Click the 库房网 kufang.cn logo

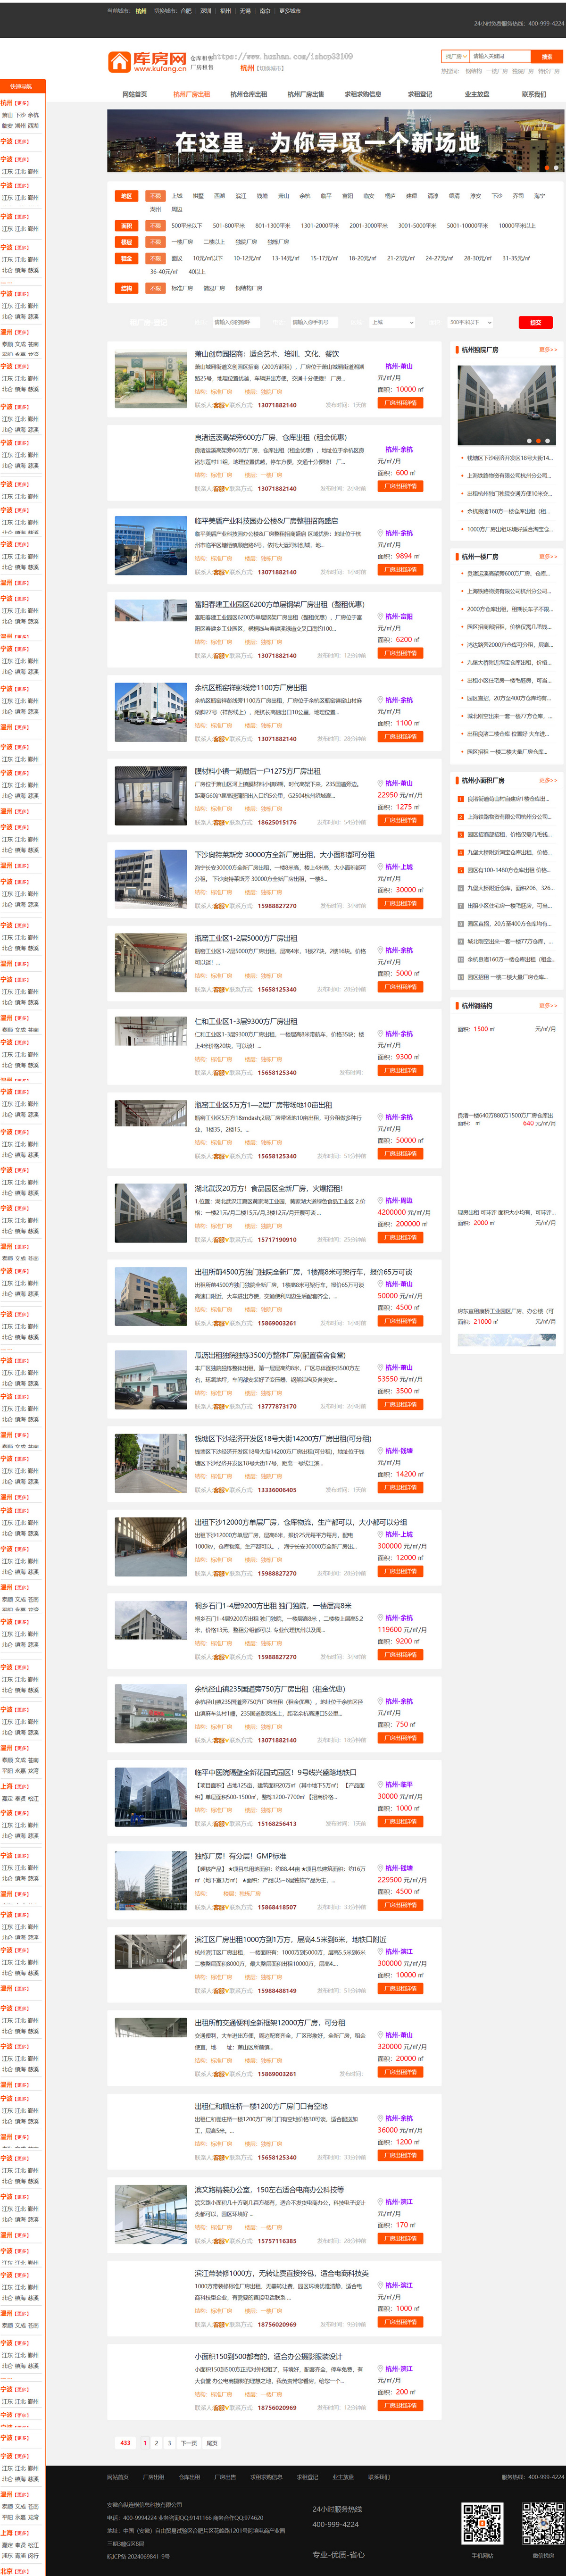pyautogui.click(x=147, y=62)
